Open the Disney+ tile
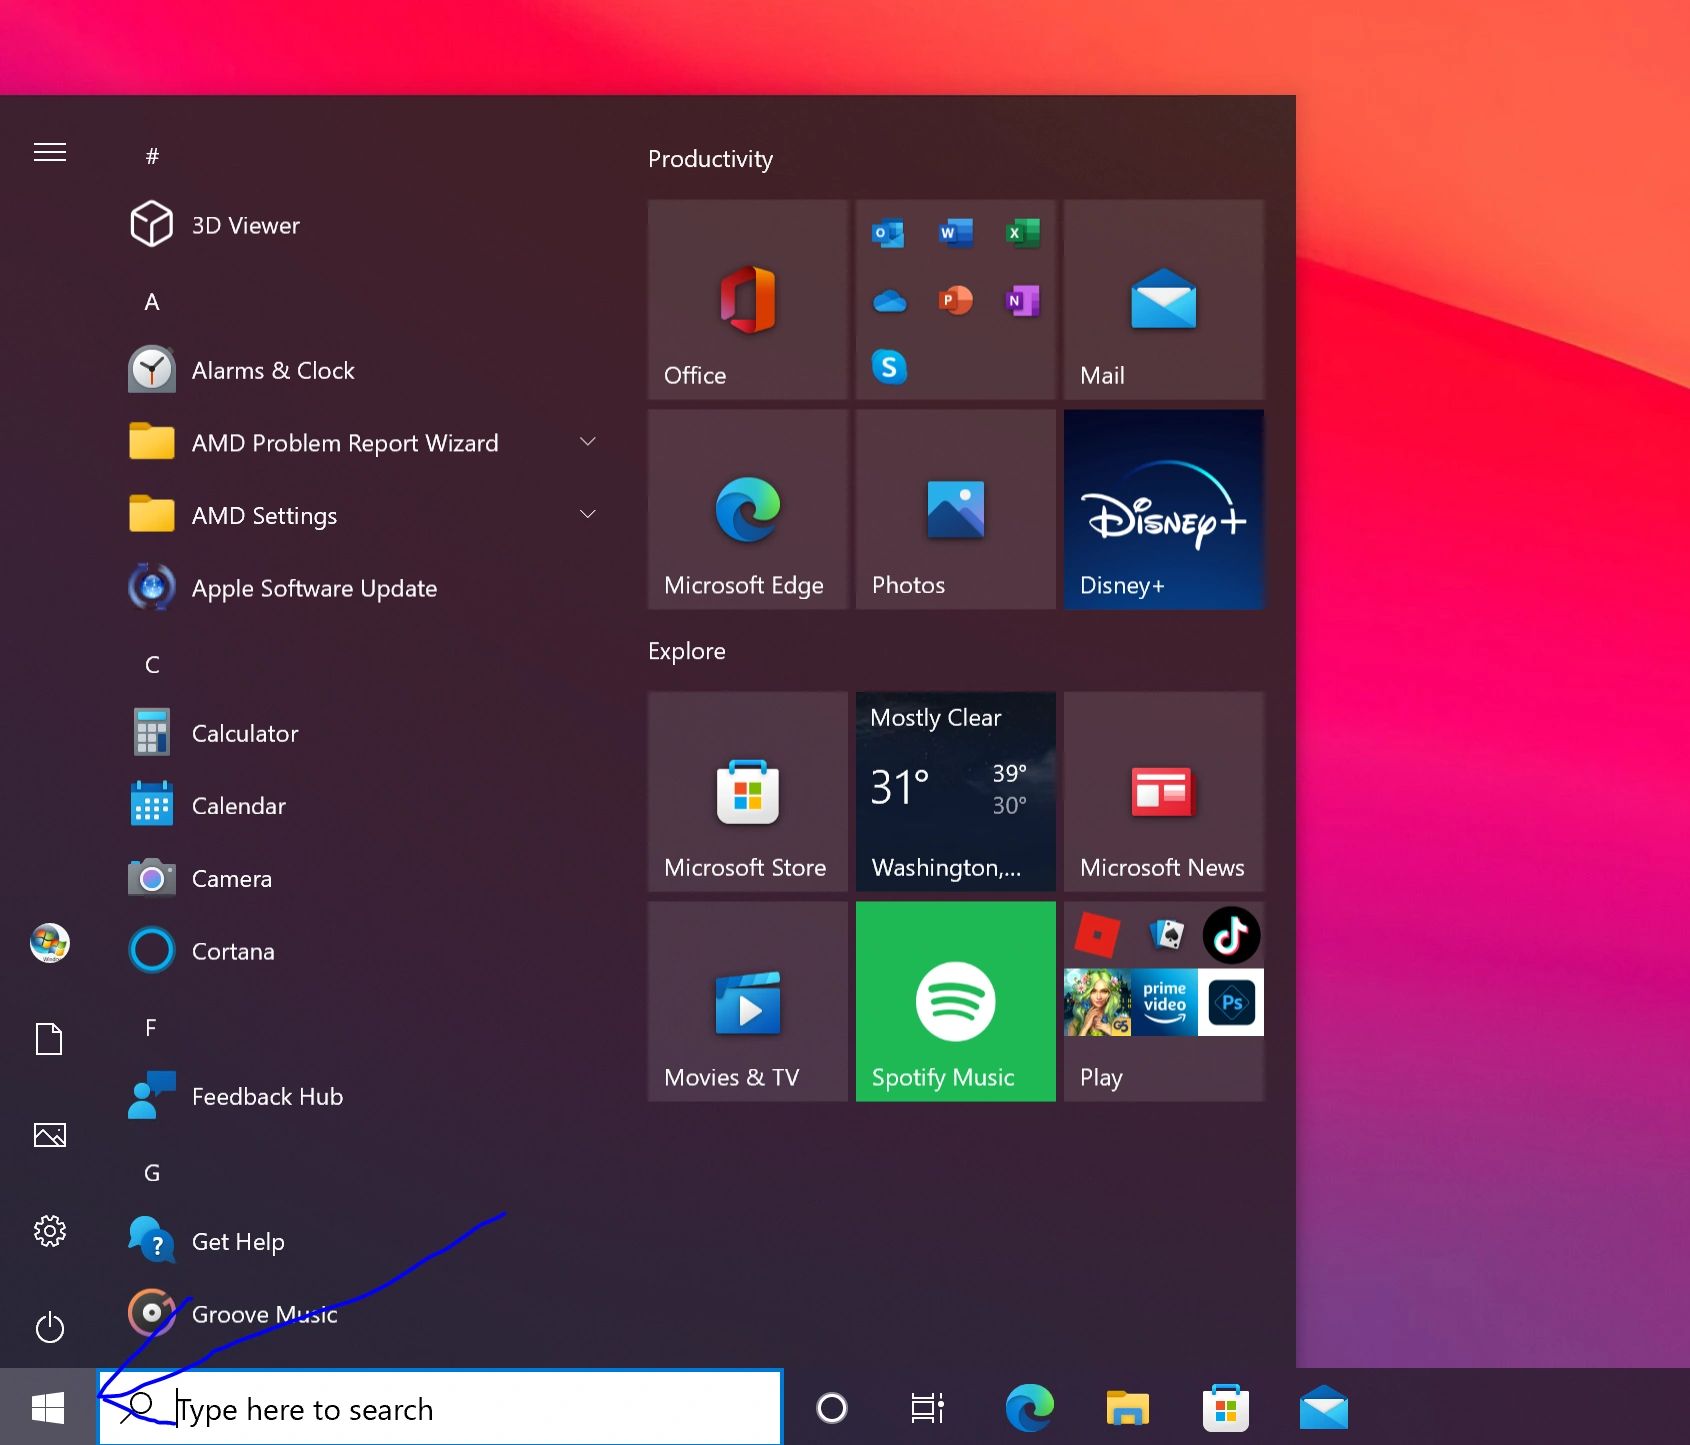Image resolution: width=1690 pixels, height=1445 pixels. coord(1163,510)
